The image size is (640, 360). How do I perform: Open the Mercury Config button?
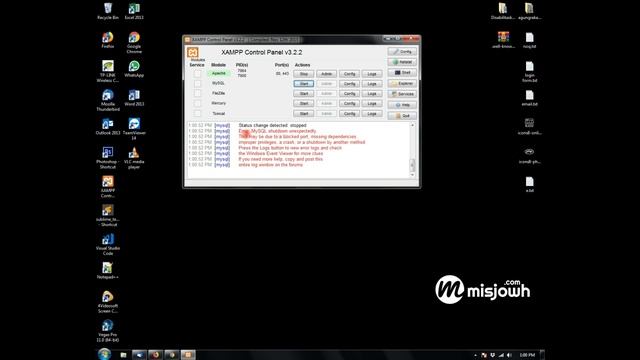[349, 104]
